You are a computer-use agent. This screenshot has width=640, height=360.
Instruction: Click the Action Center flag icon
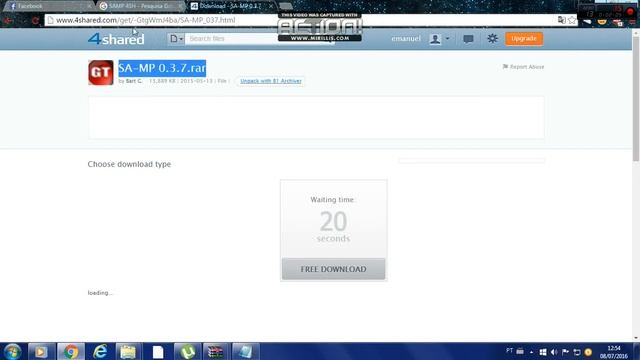point(565,352)
